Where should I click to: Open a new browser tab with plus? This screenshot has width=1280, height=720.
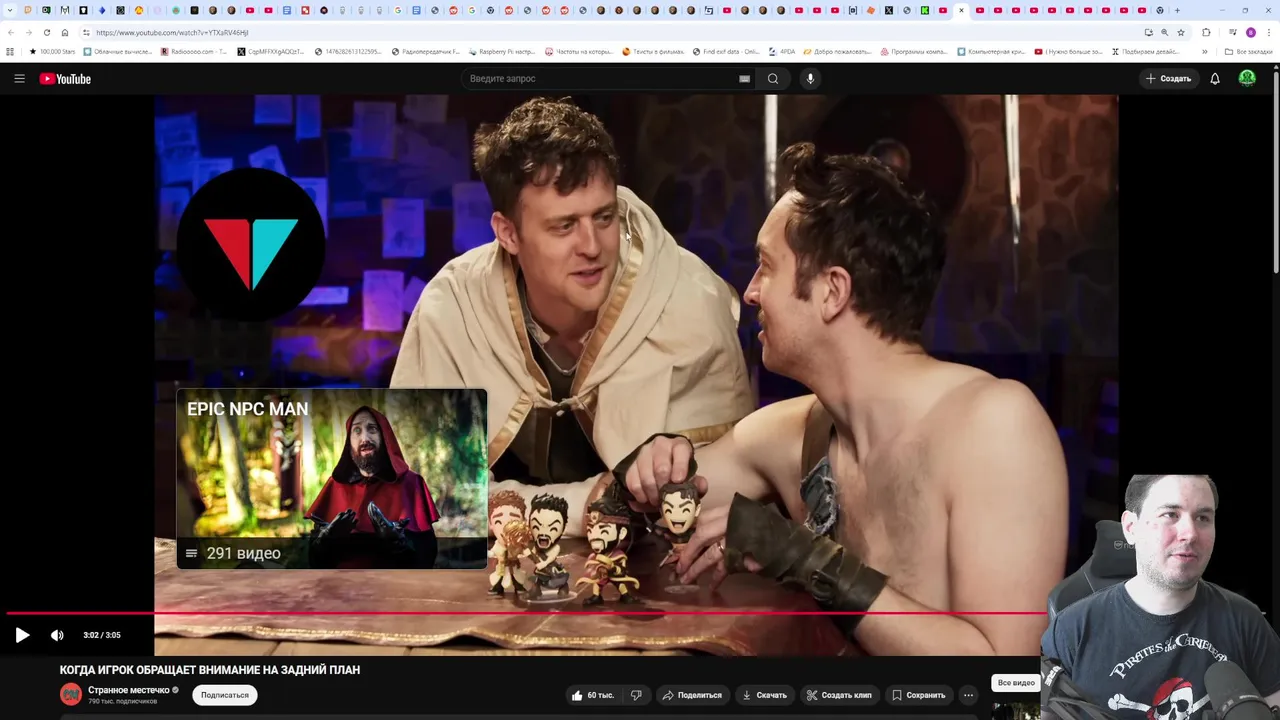(1177, 10)
